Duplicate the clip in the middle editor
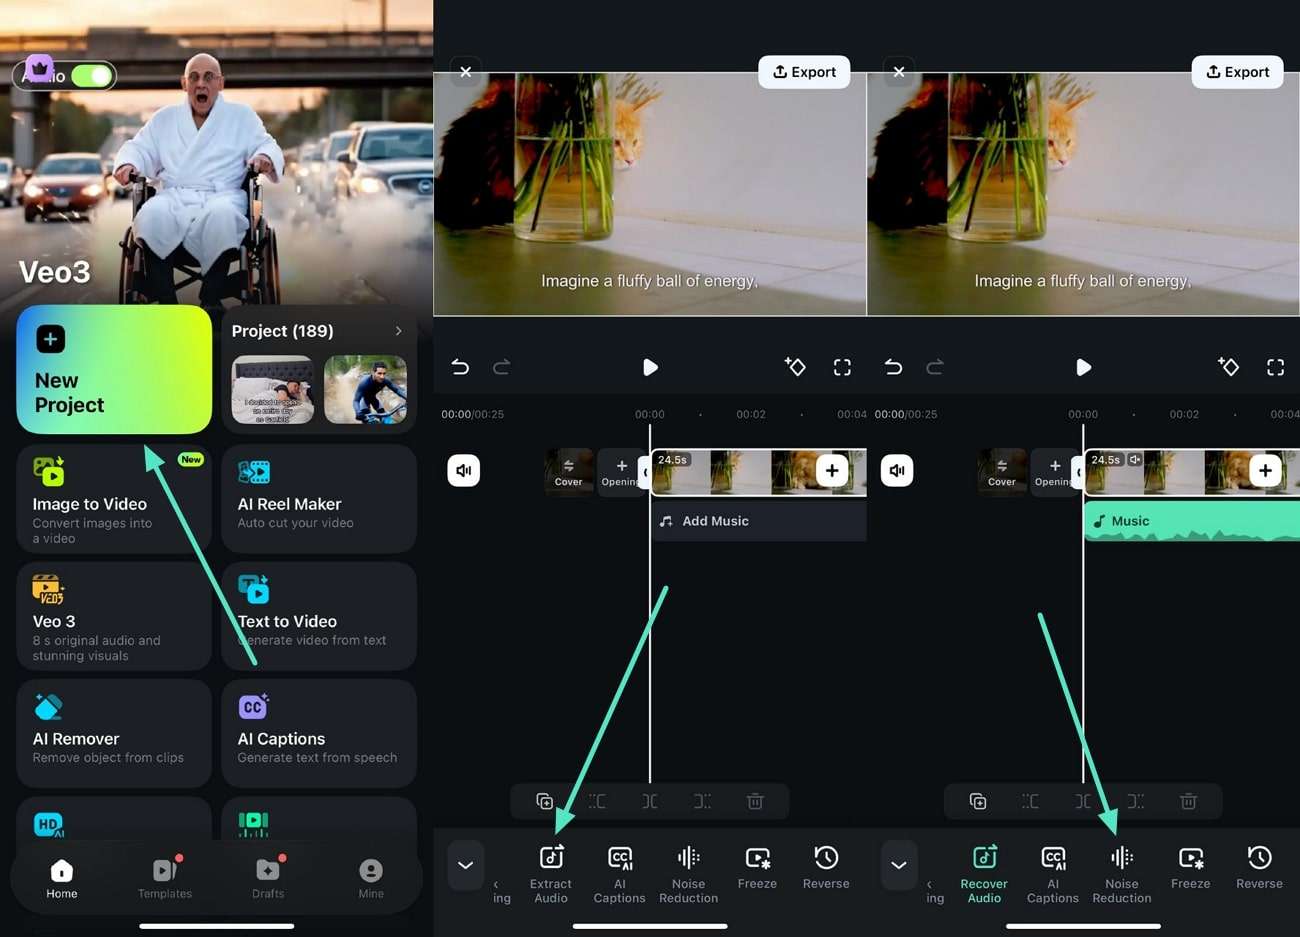The image size is (1300, 937). [544, 801]
